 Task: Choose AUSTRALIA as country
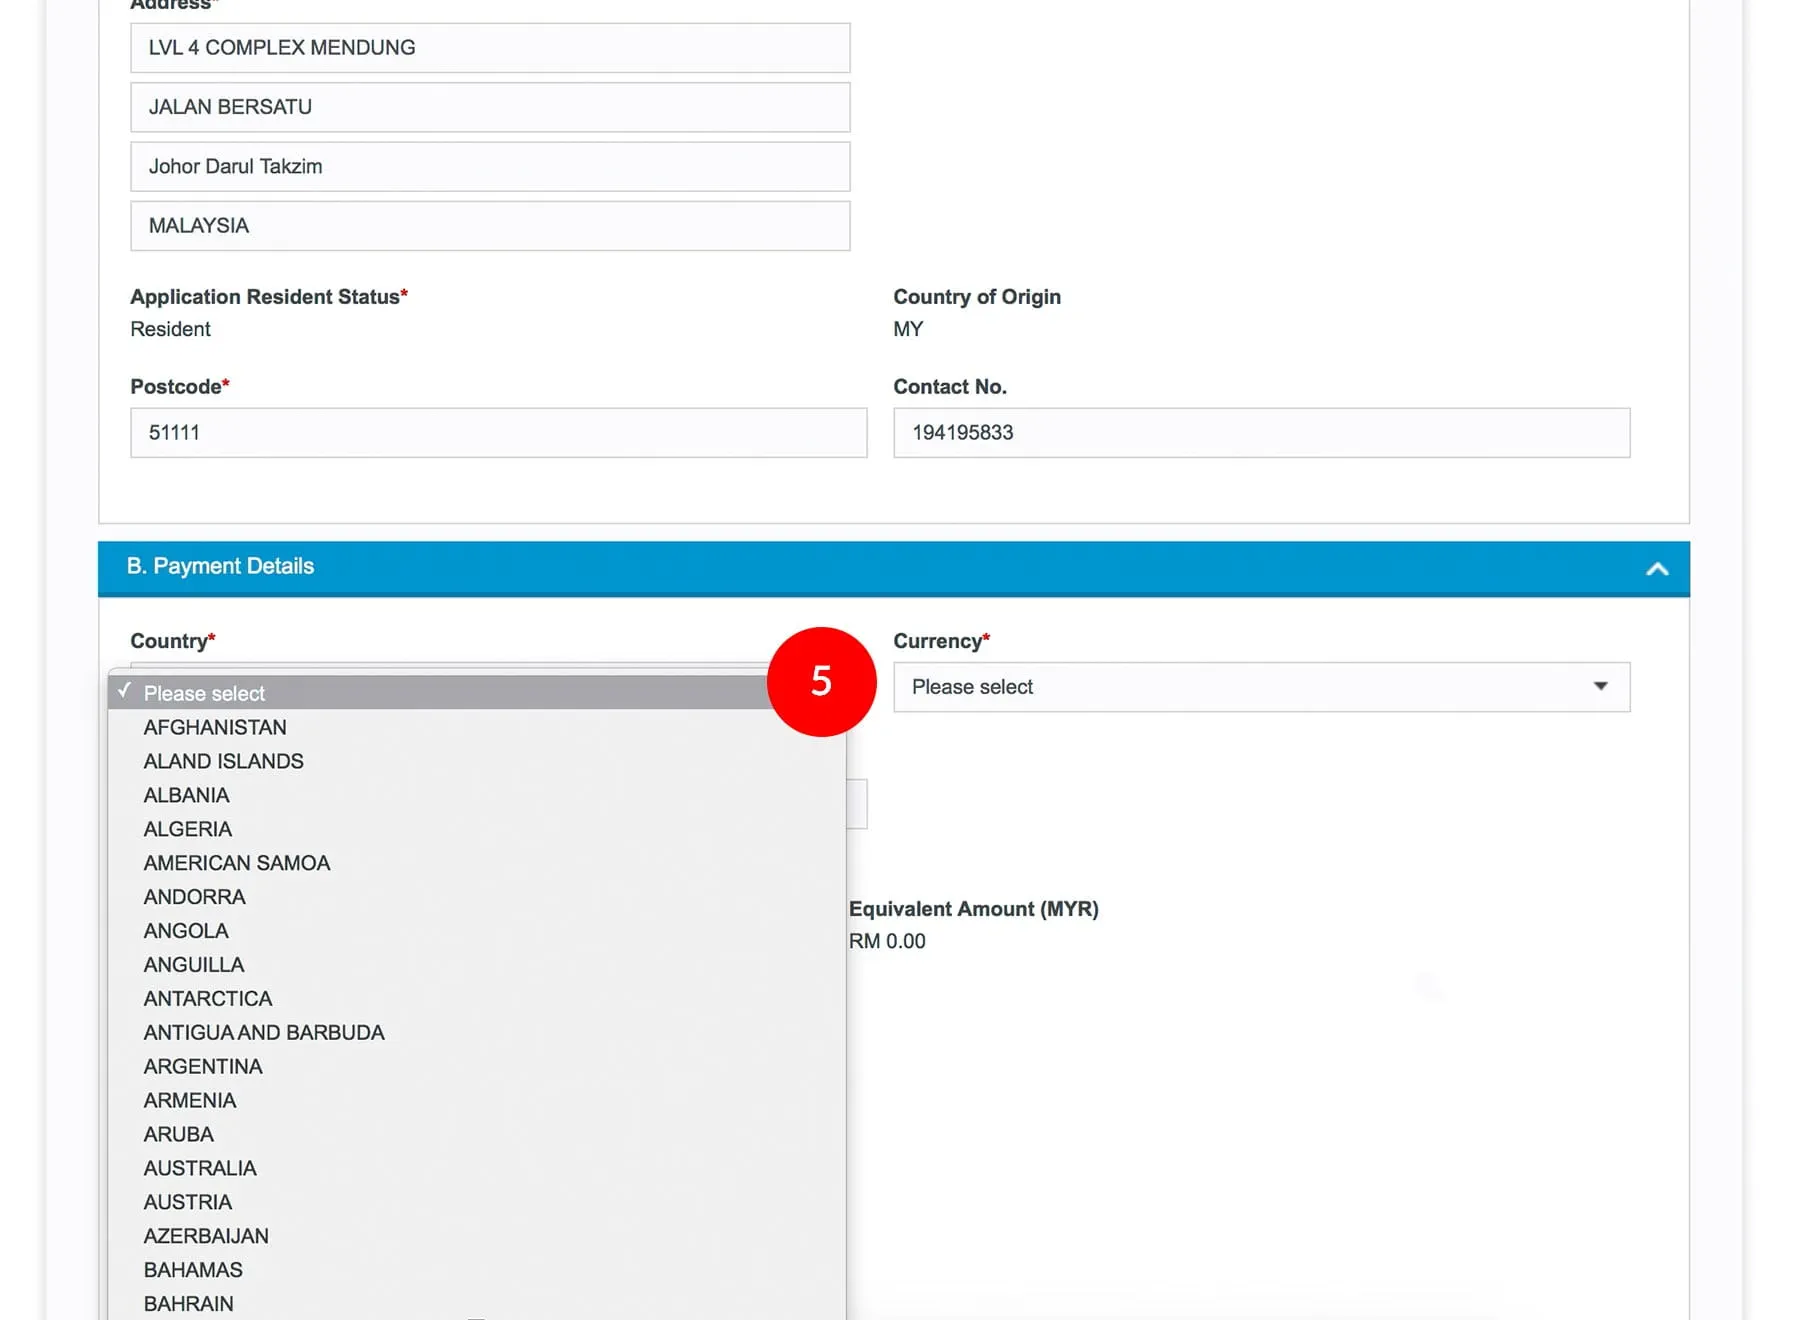[199, 1168]
